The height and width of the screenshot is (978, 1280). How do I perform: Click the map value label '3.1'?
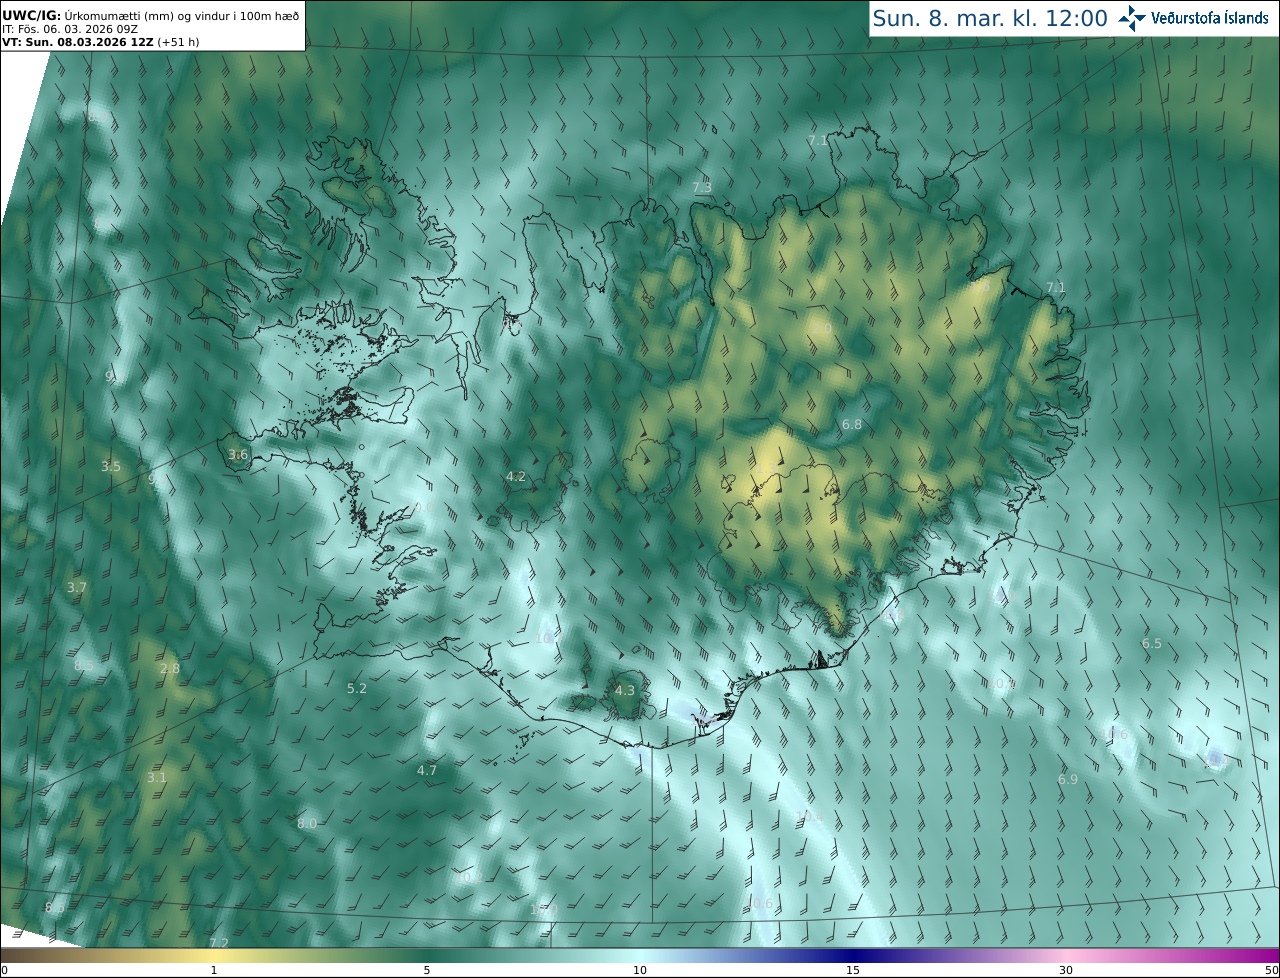pos(157,777)
